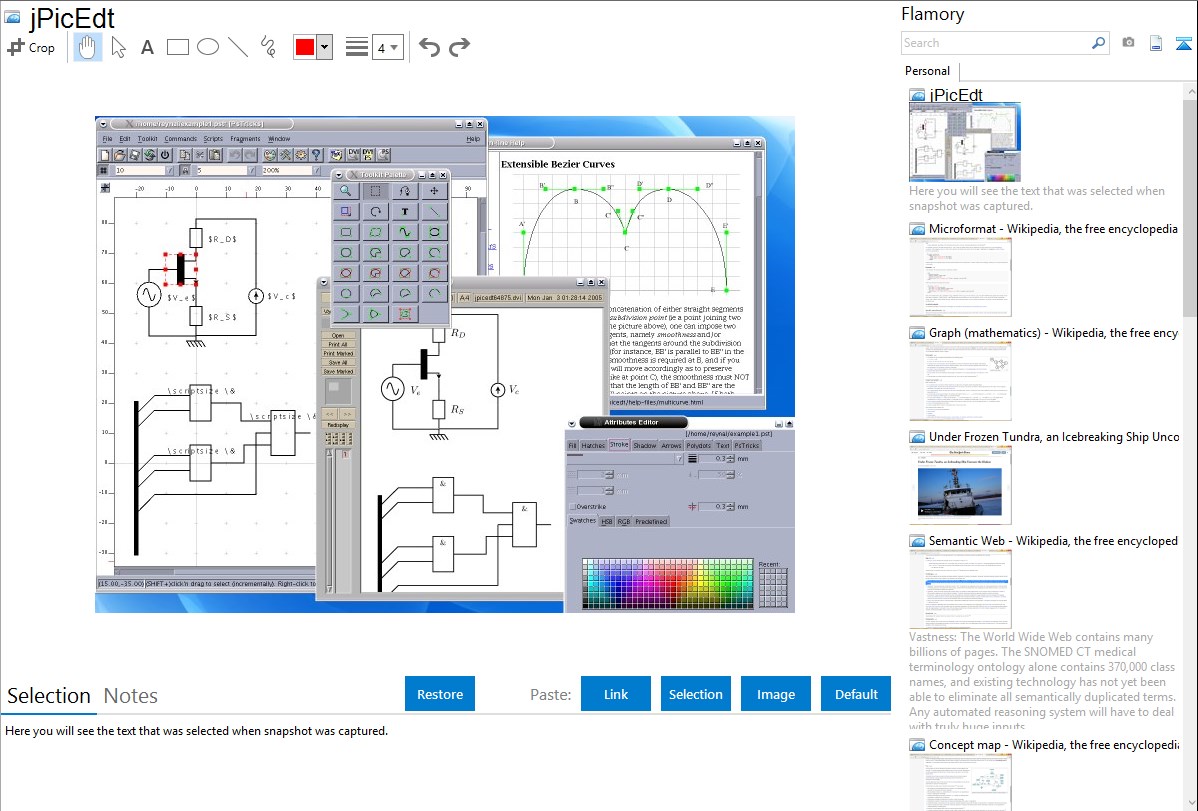The image size is (1198, 811).
Task: Click the Search input field
Action: (995, 43)
